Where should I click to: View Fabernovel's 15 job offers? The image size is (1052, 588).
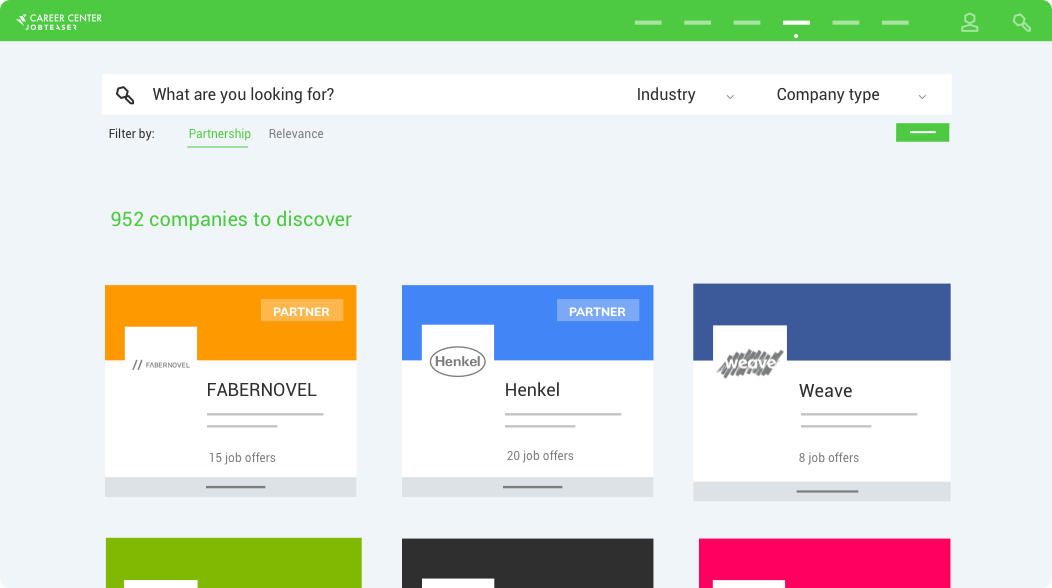[x=242, y=458]
